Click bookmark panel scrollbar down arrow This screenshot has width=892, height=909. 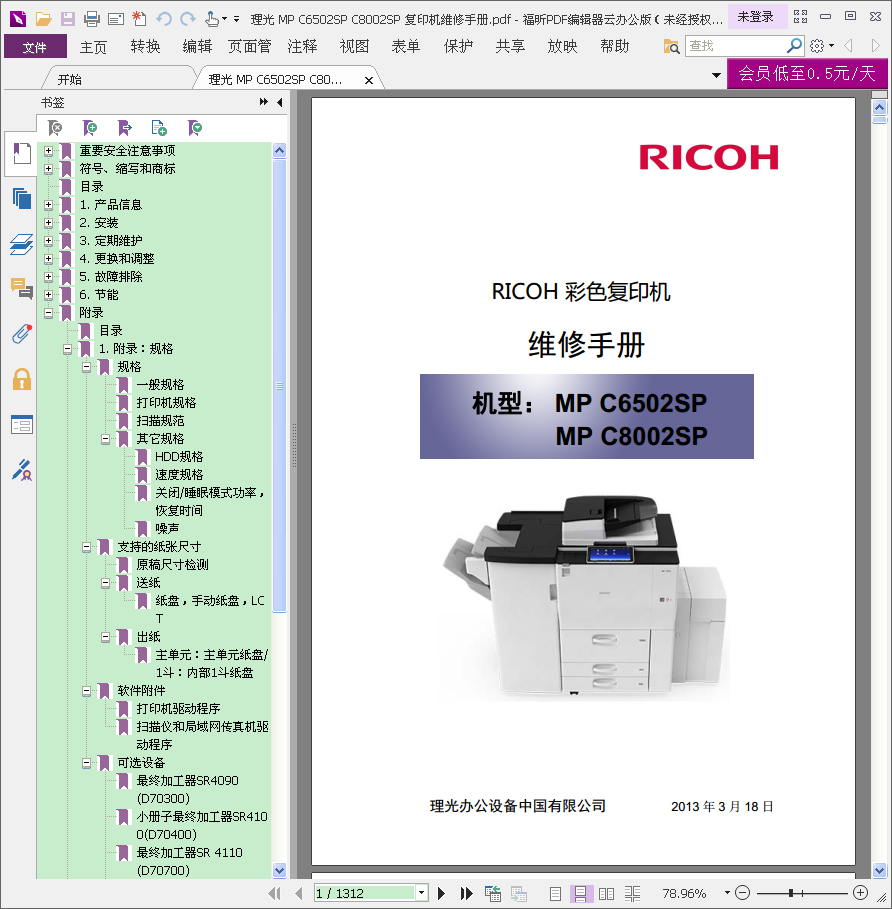[279, 870]
